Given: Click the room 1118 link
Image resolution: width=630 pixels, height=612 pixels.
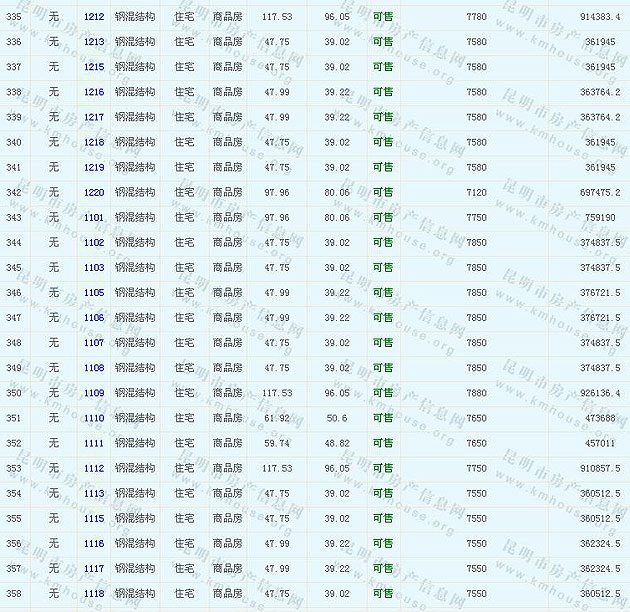Looking at the screenshot, I should pyautogui.click(x=94, y=593).
